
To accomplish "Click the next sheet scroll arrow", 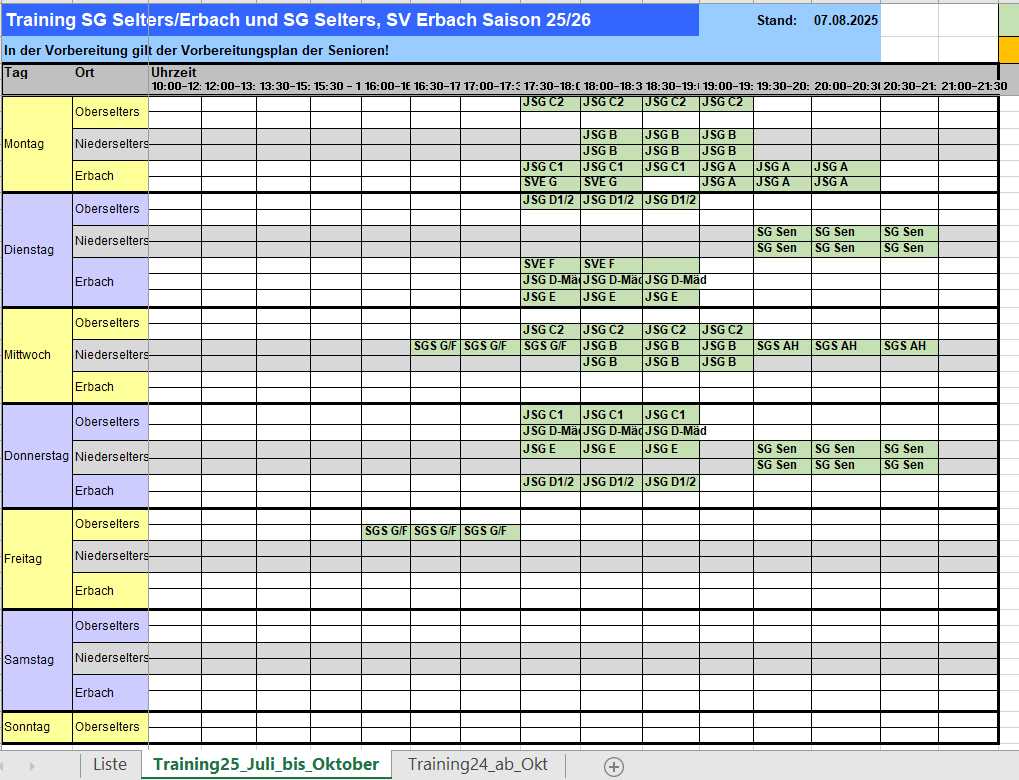I will (32, 766).
